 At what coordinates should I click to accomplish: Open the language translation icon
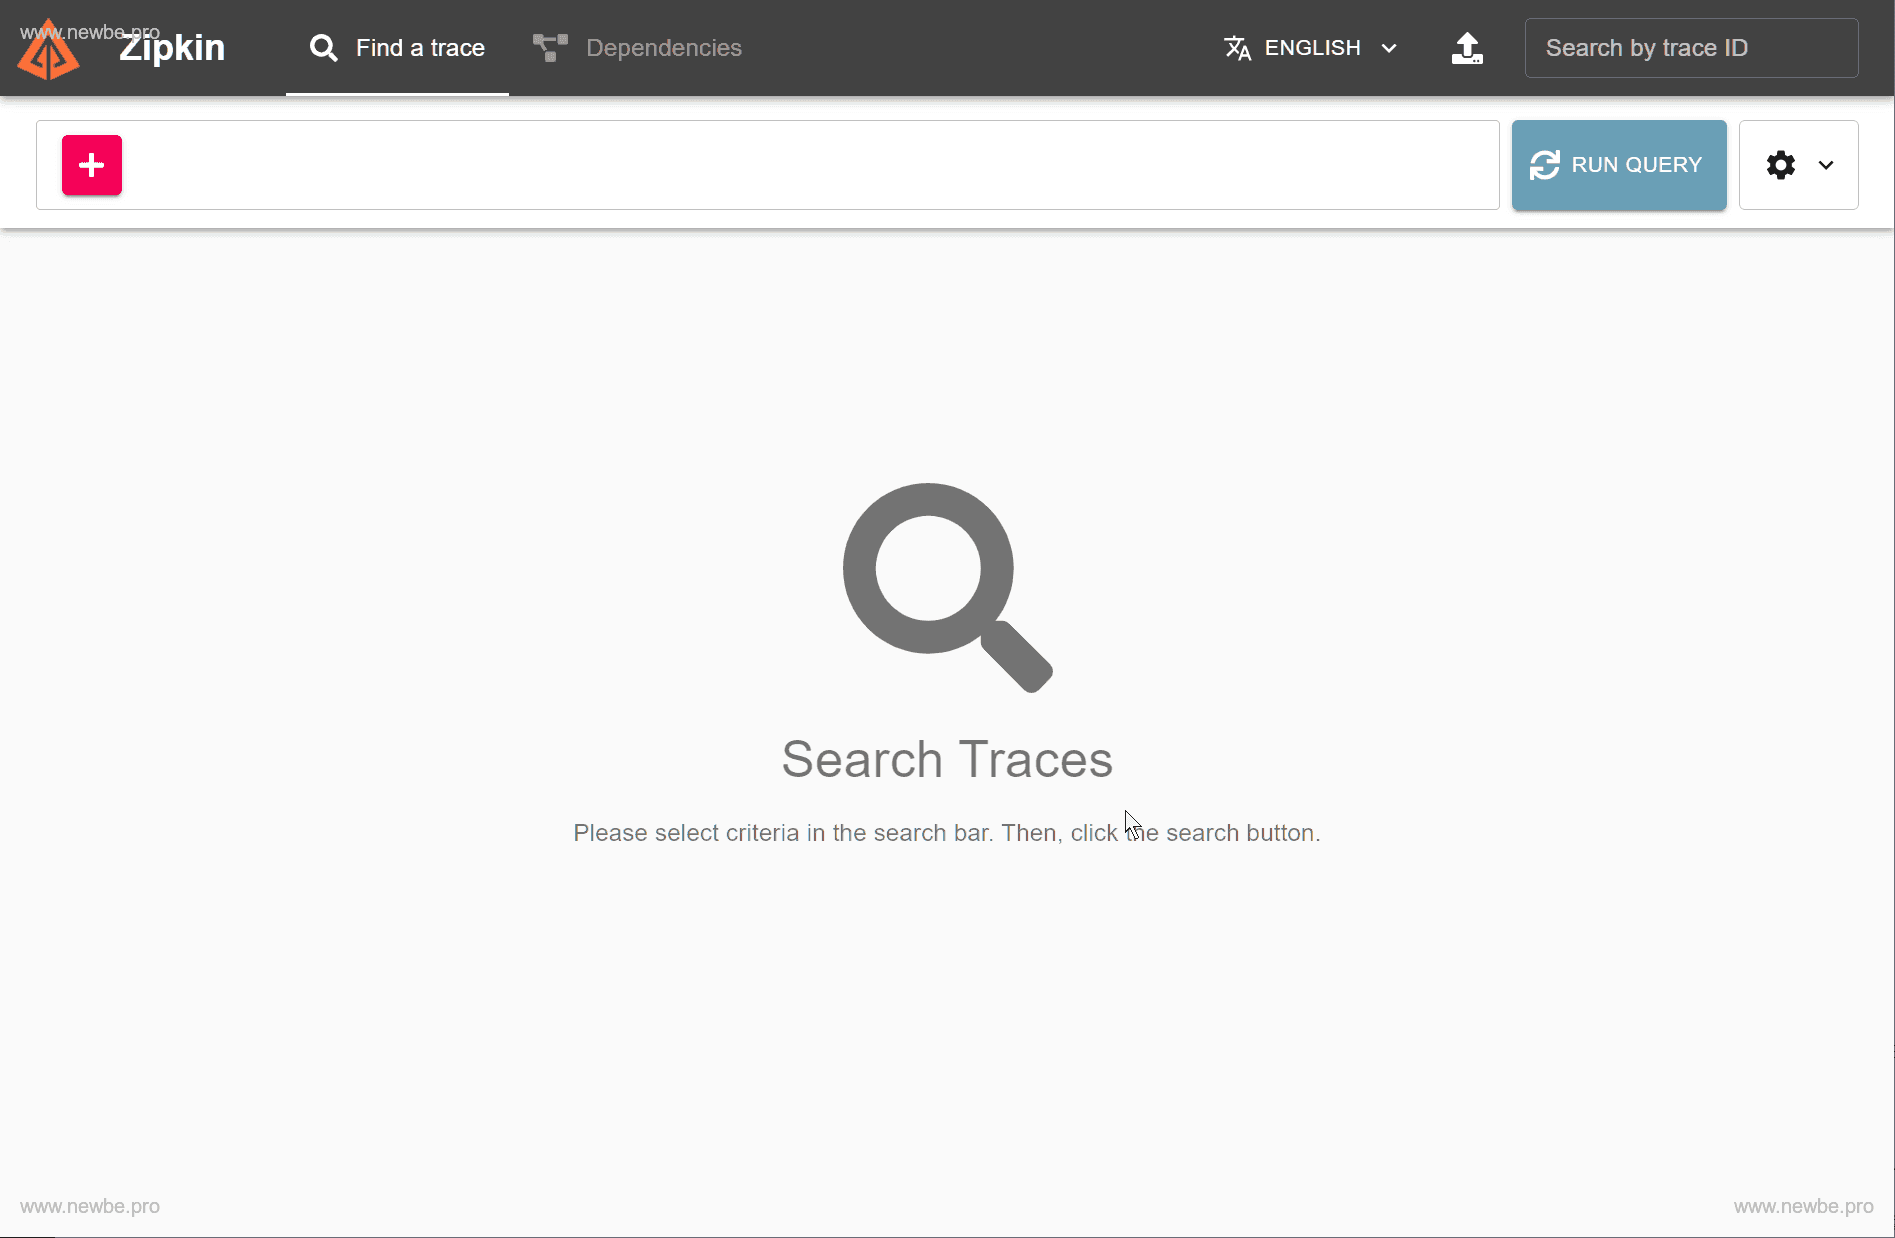[1237, 47]
